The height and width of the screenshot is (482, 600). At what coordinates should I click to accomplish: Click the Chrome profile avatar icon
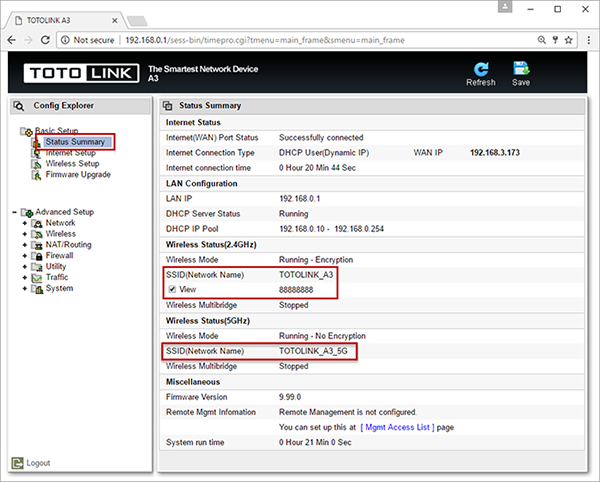coord(505,7)
